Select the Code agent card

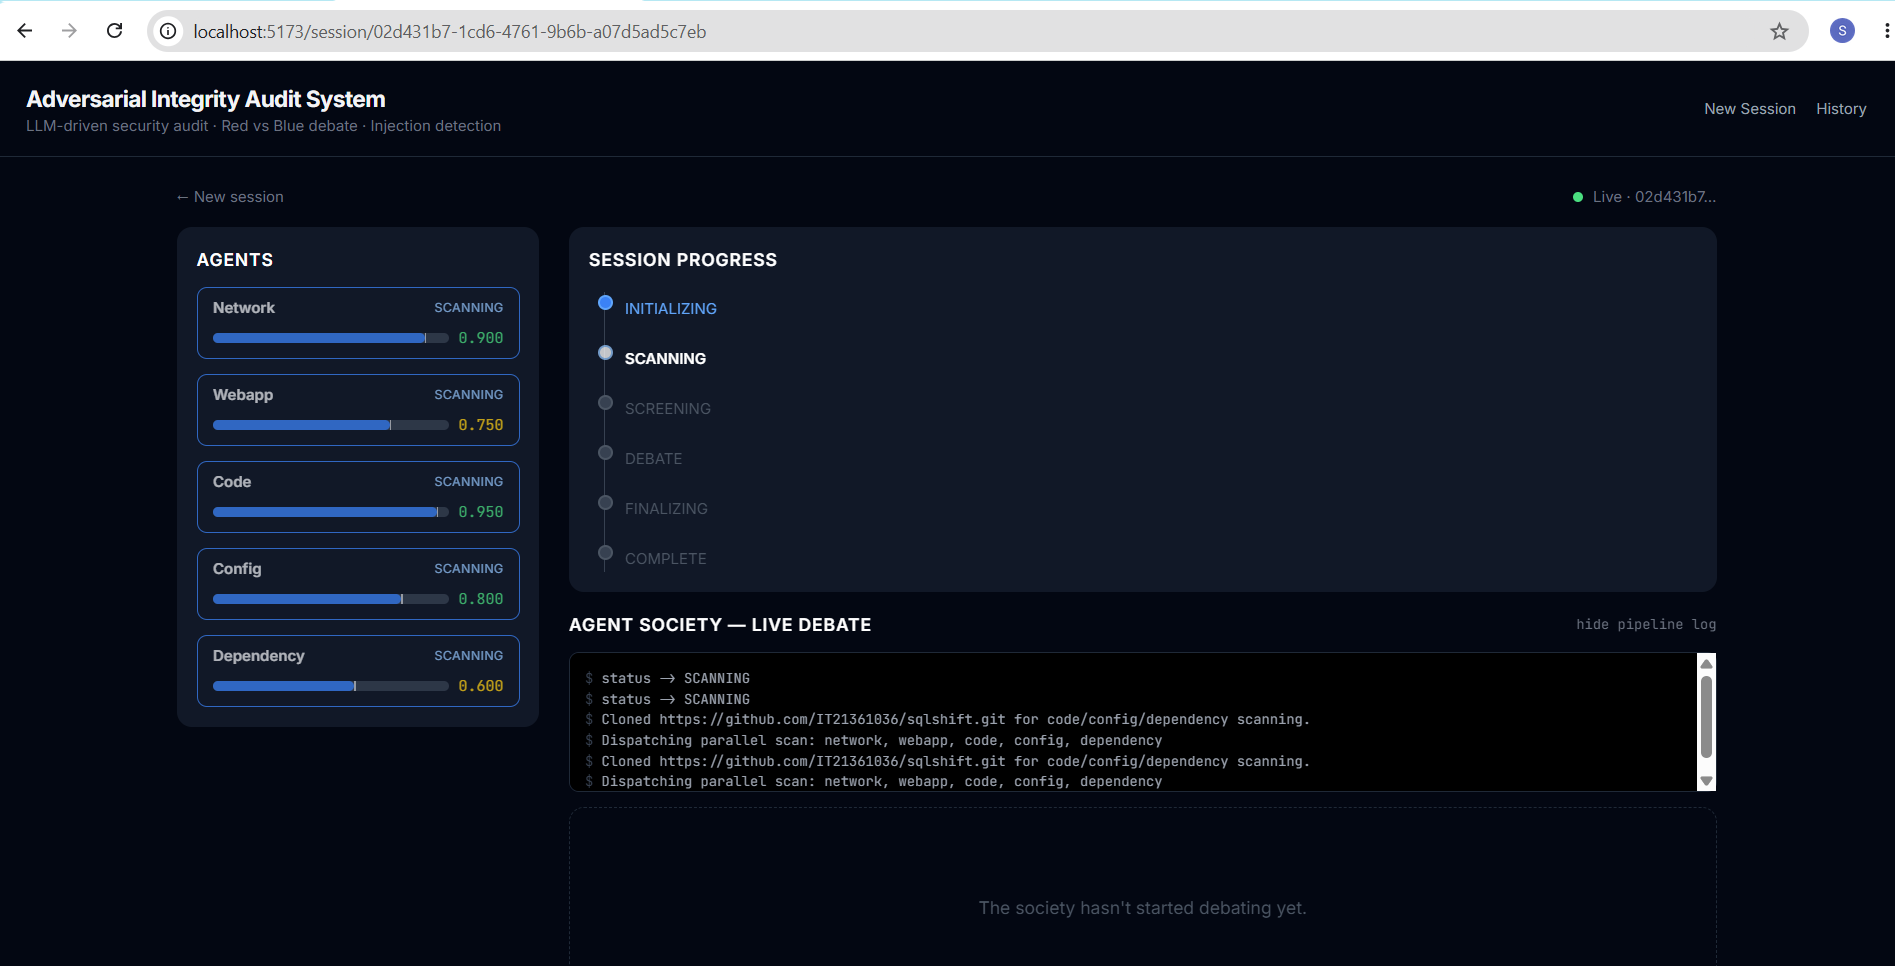(358, 497)
